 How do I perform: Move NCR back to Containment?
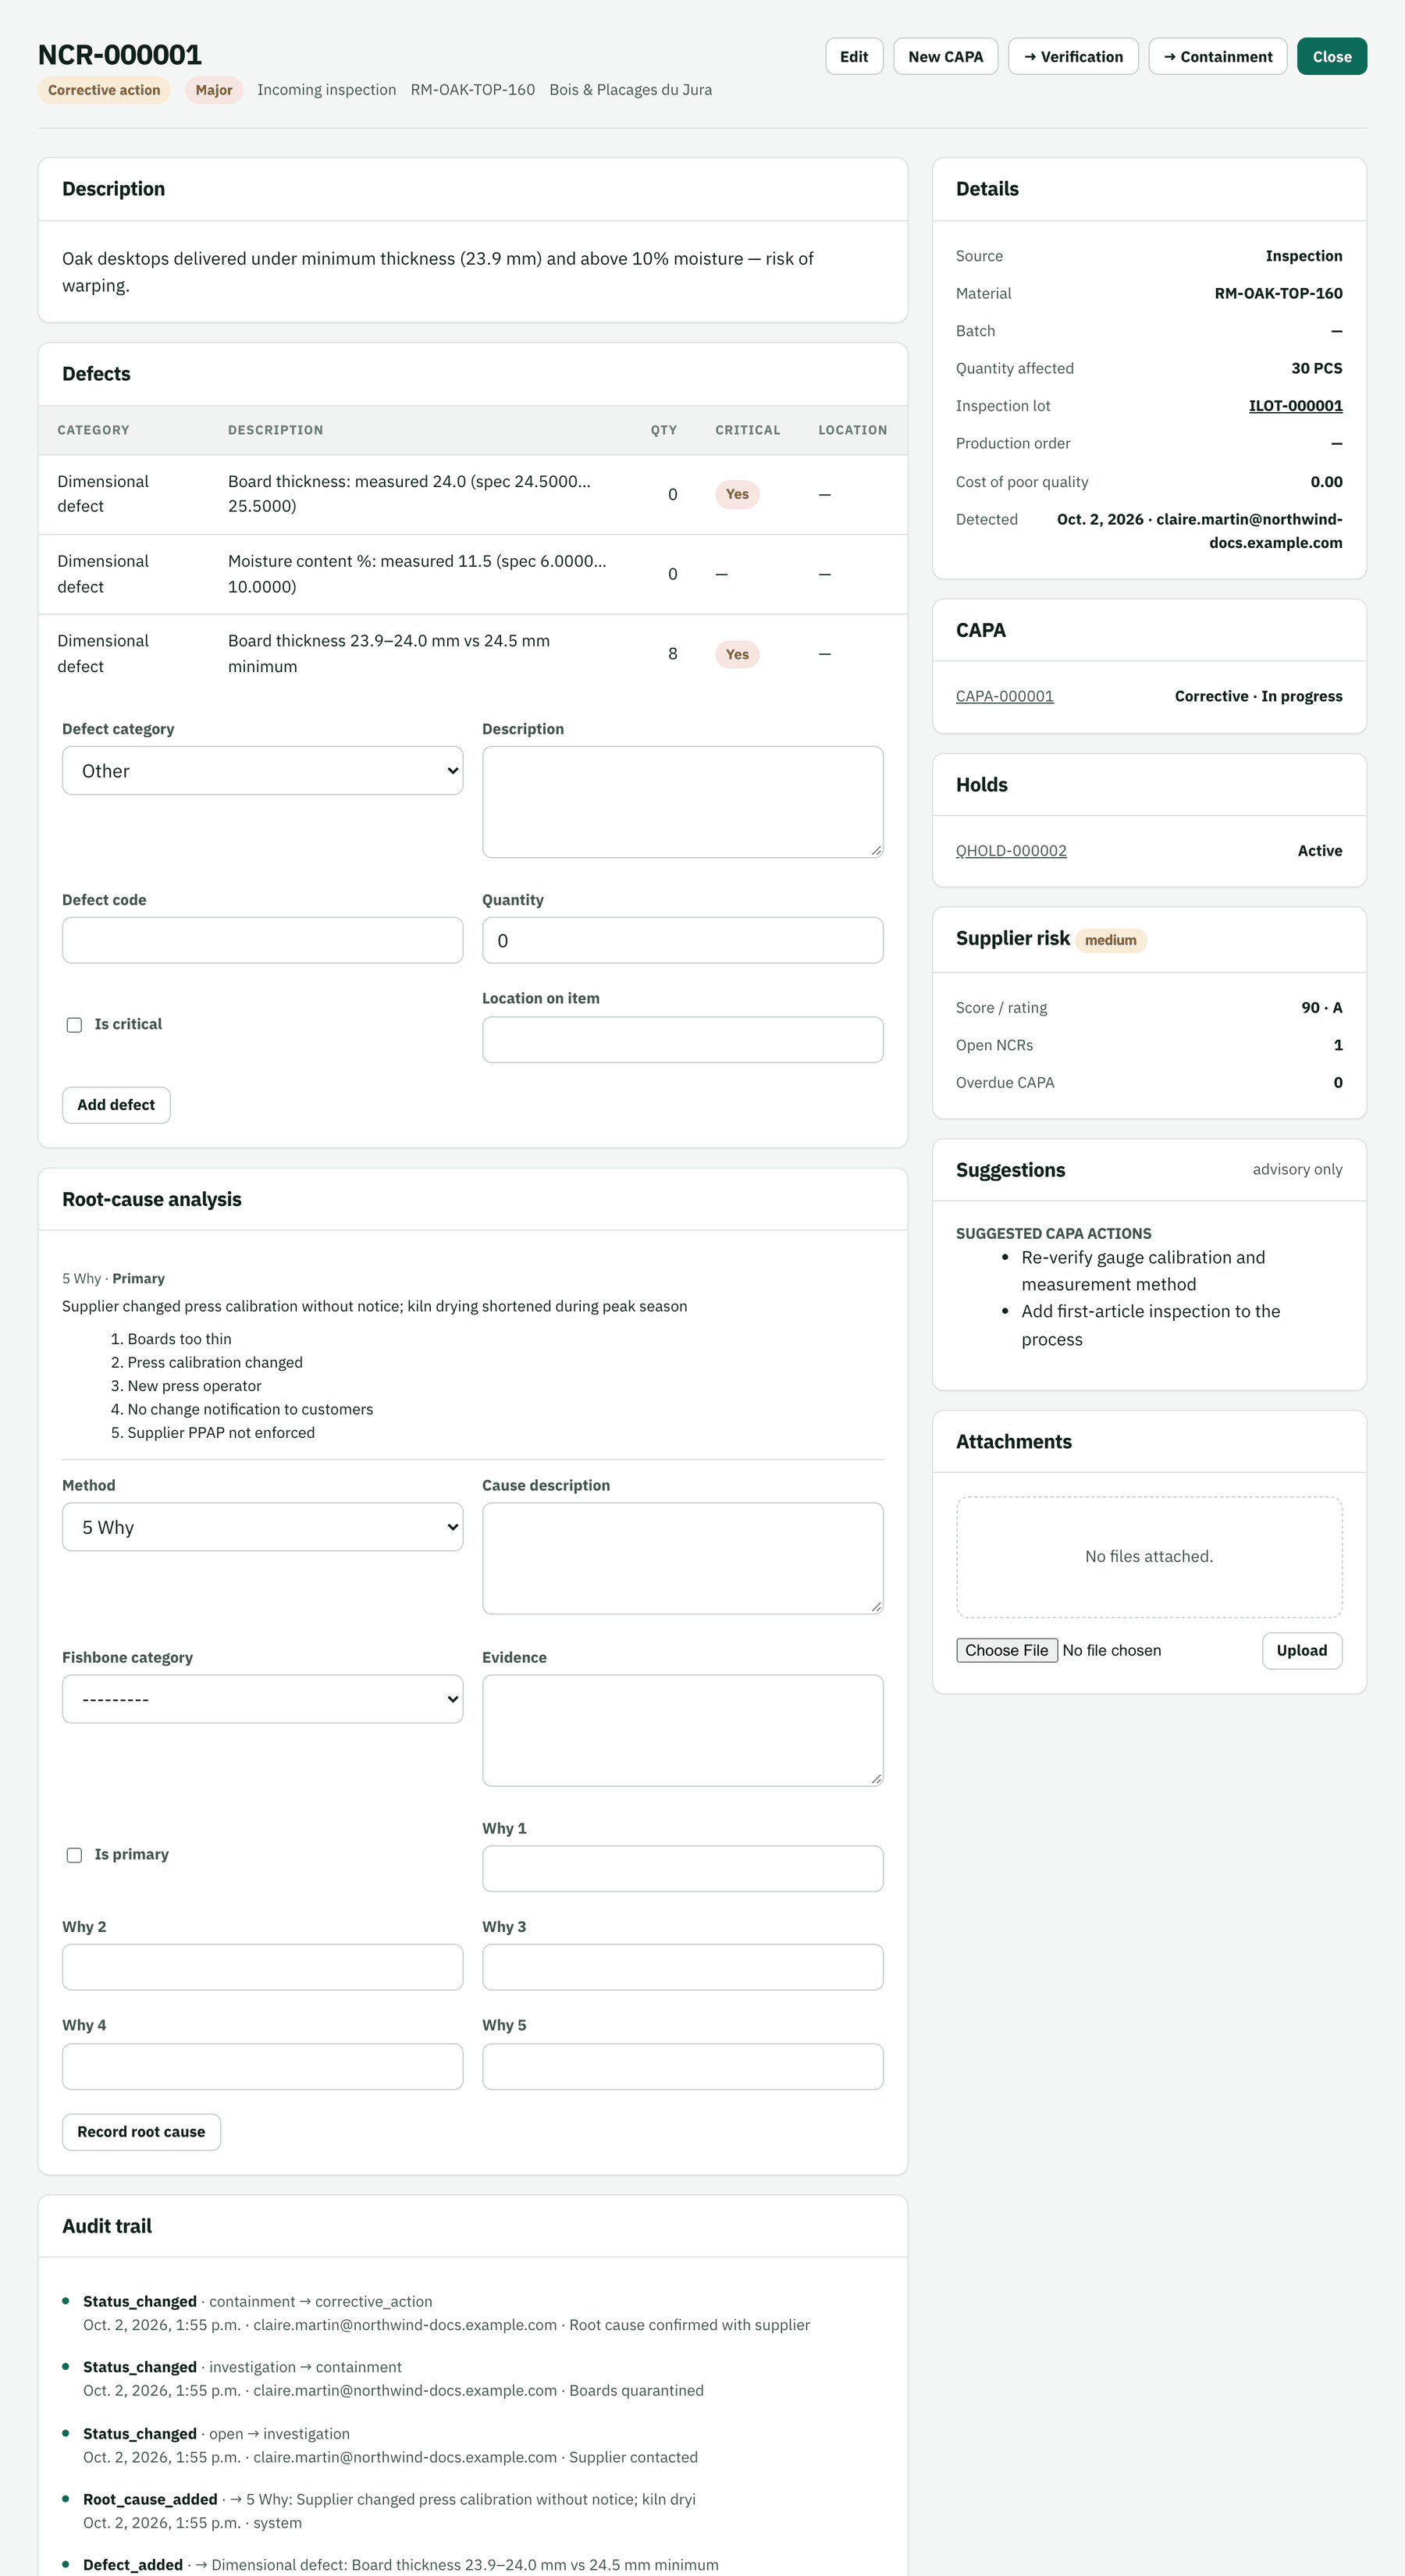click(1217, 57)
